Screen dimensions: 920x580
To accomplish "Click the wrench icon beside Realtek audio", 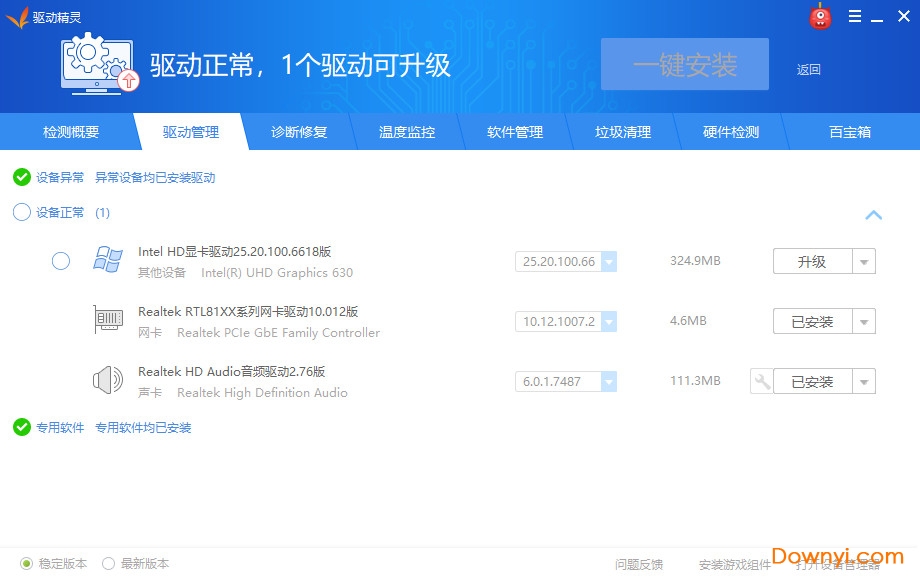I will click(x=761, y=381).
